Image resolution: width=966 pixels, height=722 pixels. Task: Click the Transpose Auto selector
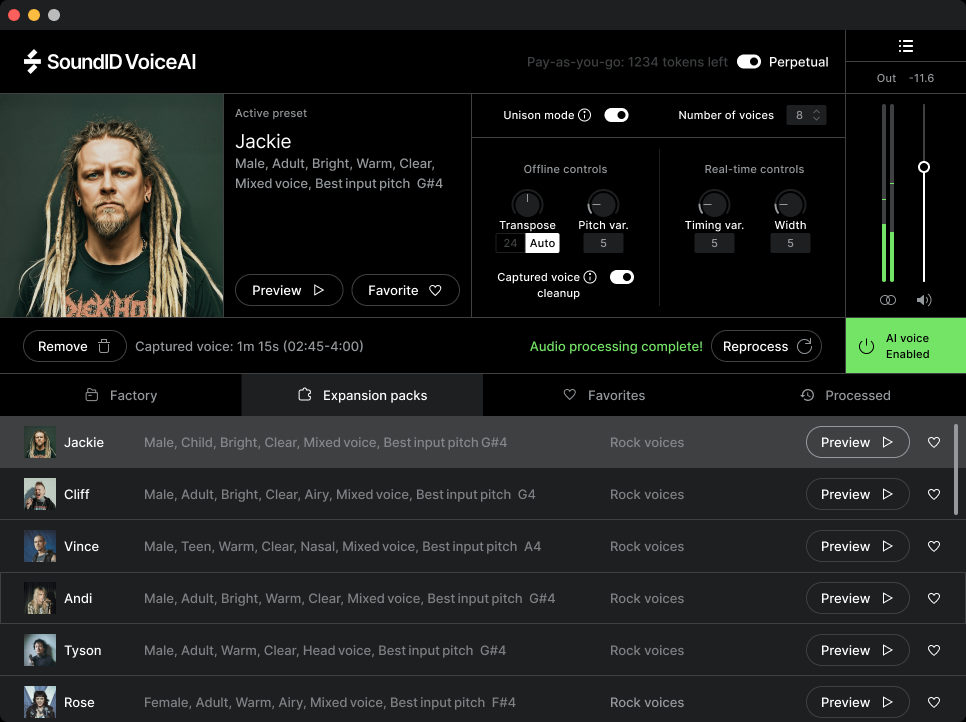coord(542,242)
